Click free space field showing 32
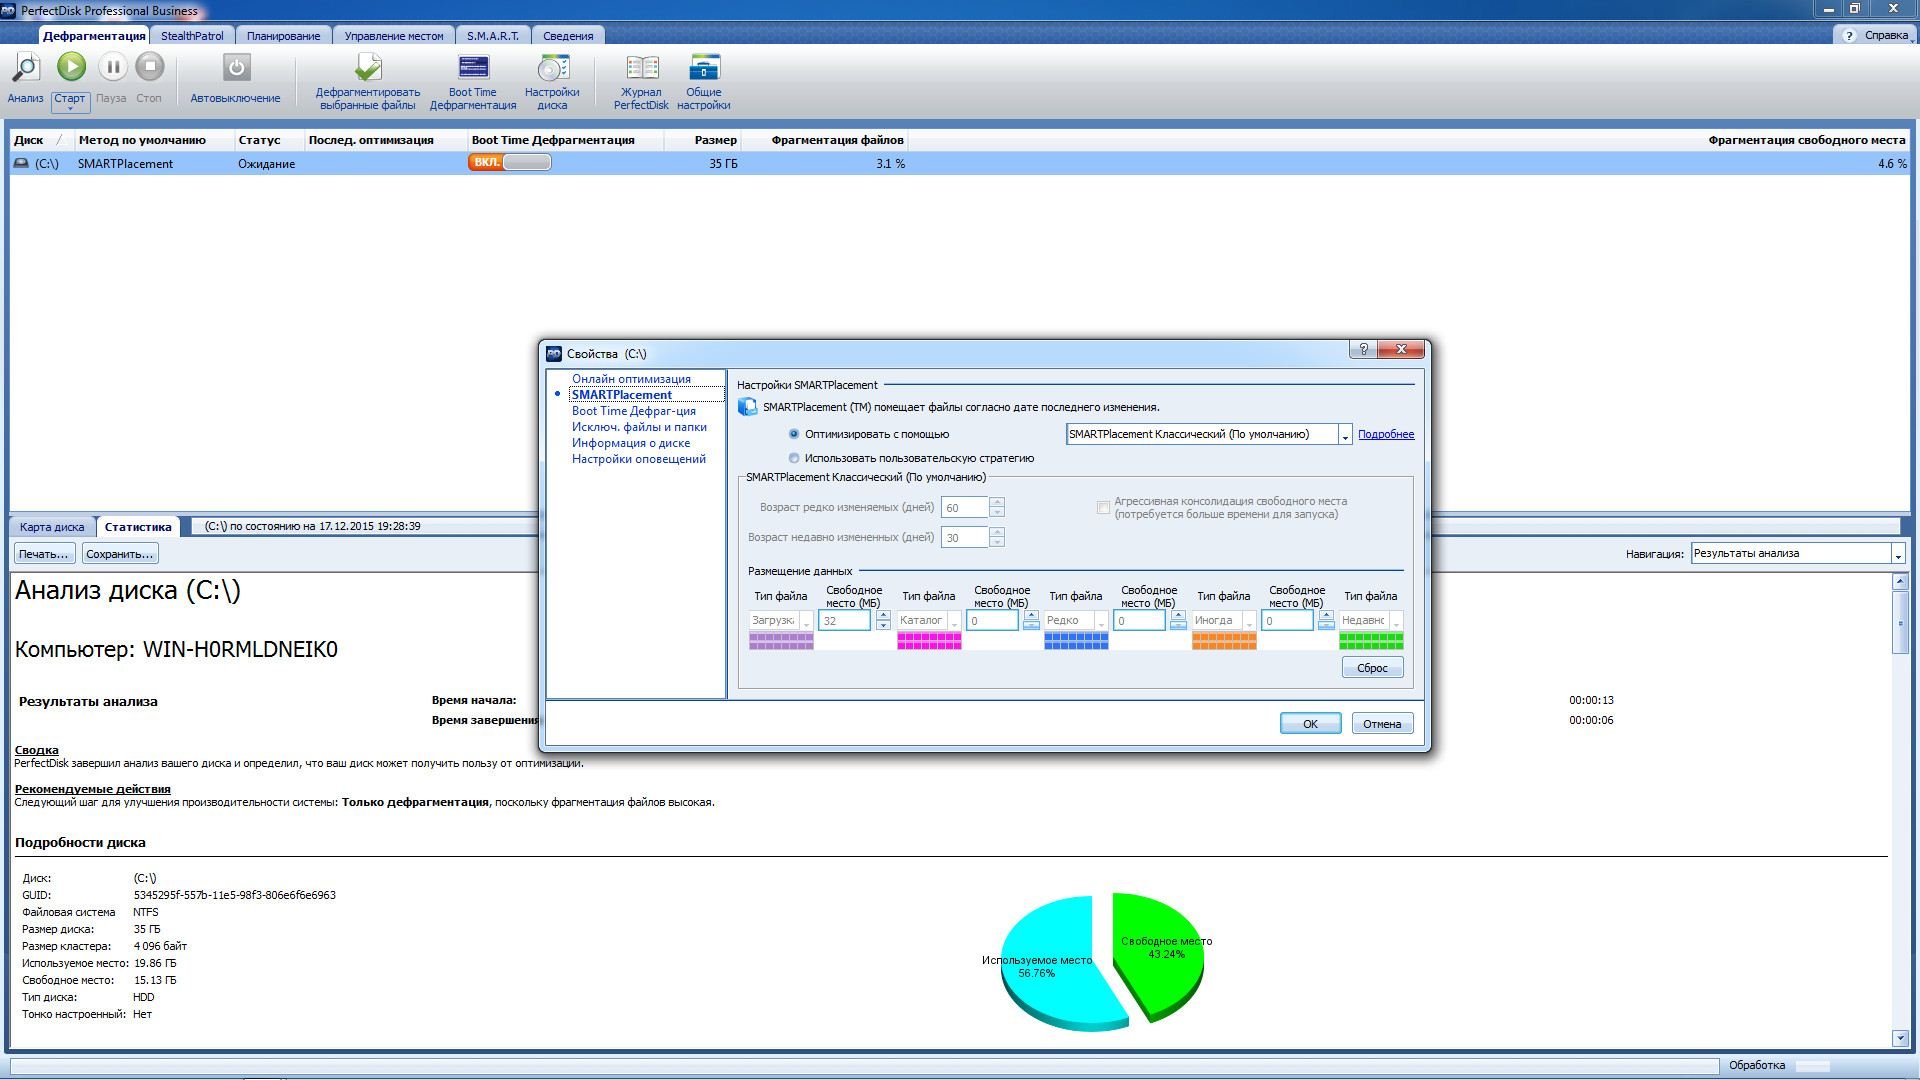The height and width of the screenshot is (1080, 1920). [x=844, y=621]
